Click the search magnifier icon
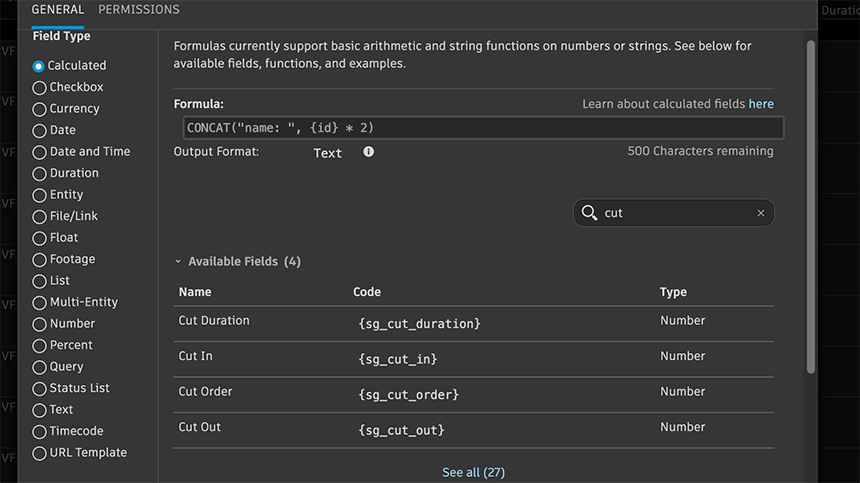Viewport: 860px width, 483px height. coord(589,213)
